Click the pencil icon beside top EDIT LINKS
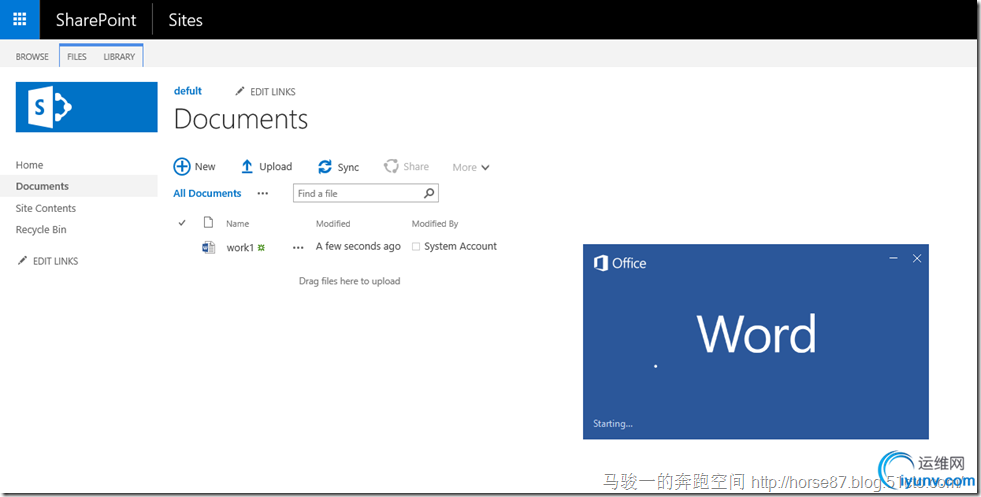The image size is (981, 497). point(240,91)
